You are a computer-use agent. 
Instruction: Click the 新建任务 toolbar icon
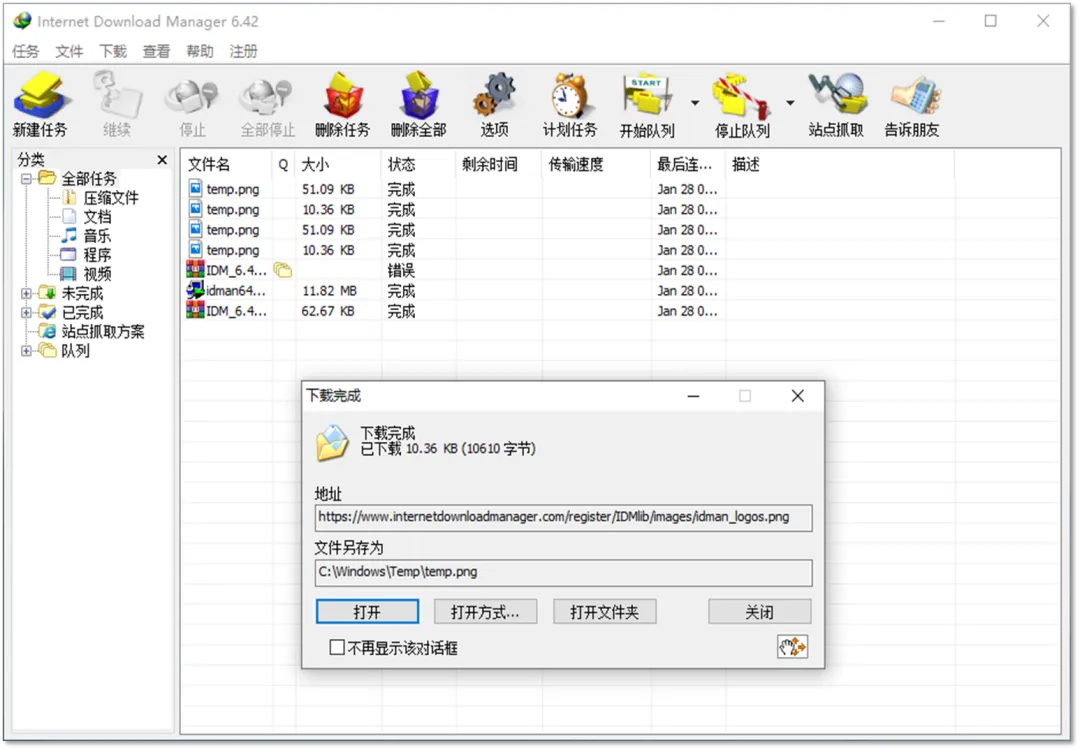click(40, 104)
